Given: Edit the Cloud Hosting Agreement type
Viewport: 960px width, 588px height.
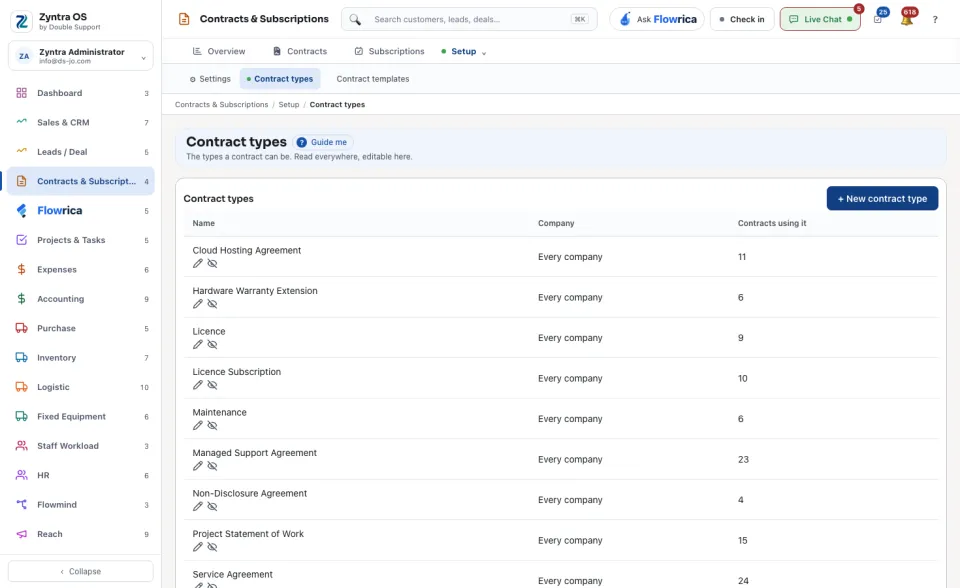Looking at the screenshot, I should [198, 263].
